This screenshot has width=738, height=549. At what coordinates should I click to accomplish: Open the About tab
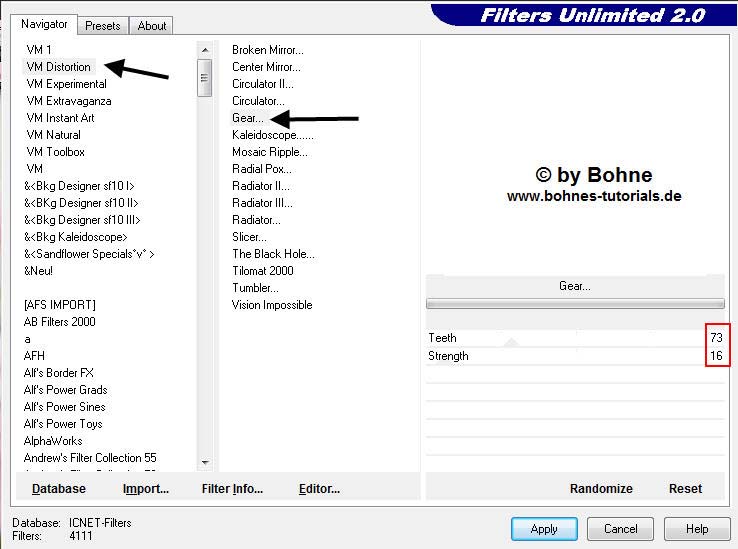pos(152,25)
